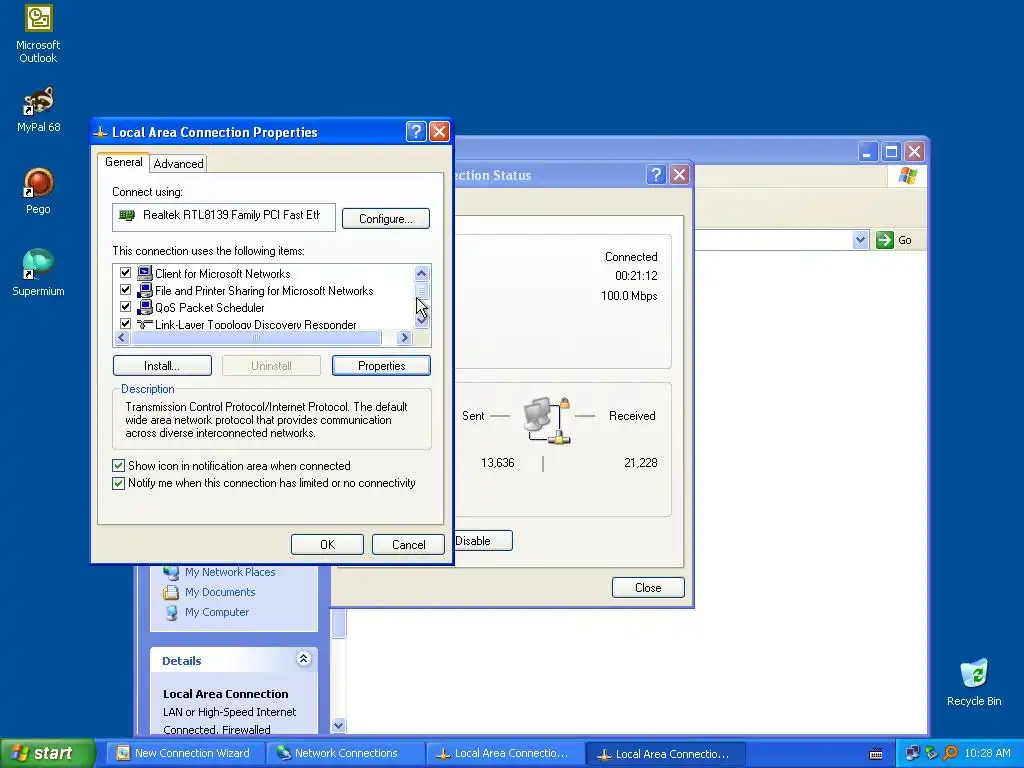
Task: Open the address bar dropdown arrow
Action: point(860,240)
